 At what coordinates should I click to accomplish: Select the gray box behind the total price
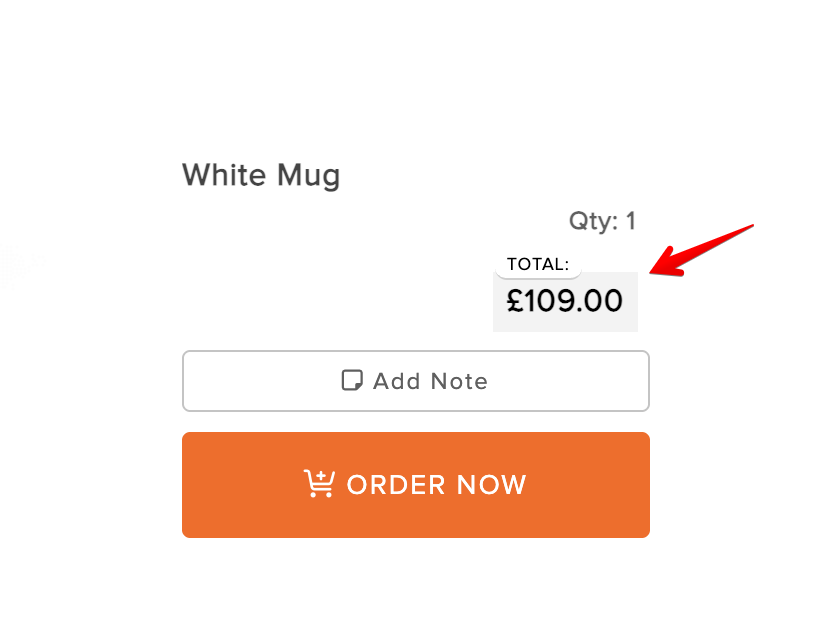(565, 302)
